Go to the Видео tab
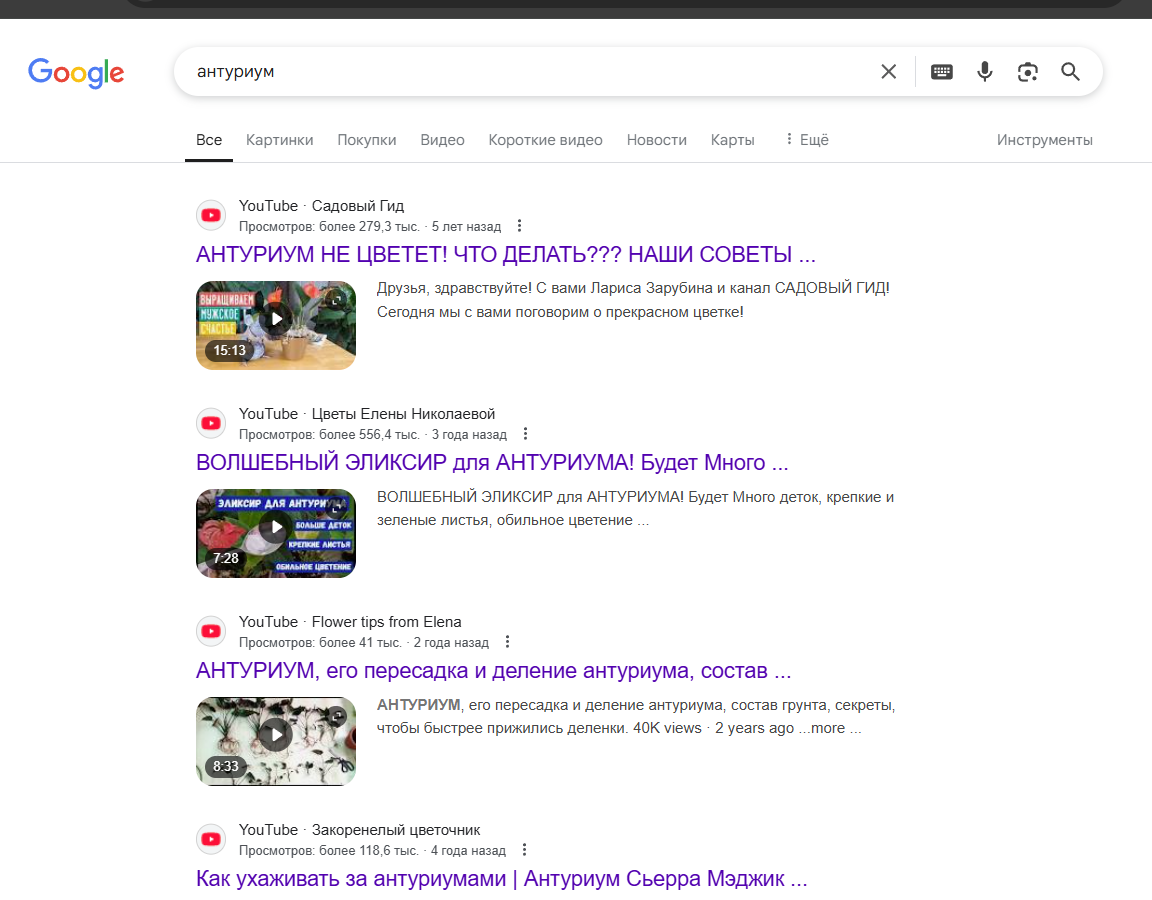 click(x=442, y=140)
